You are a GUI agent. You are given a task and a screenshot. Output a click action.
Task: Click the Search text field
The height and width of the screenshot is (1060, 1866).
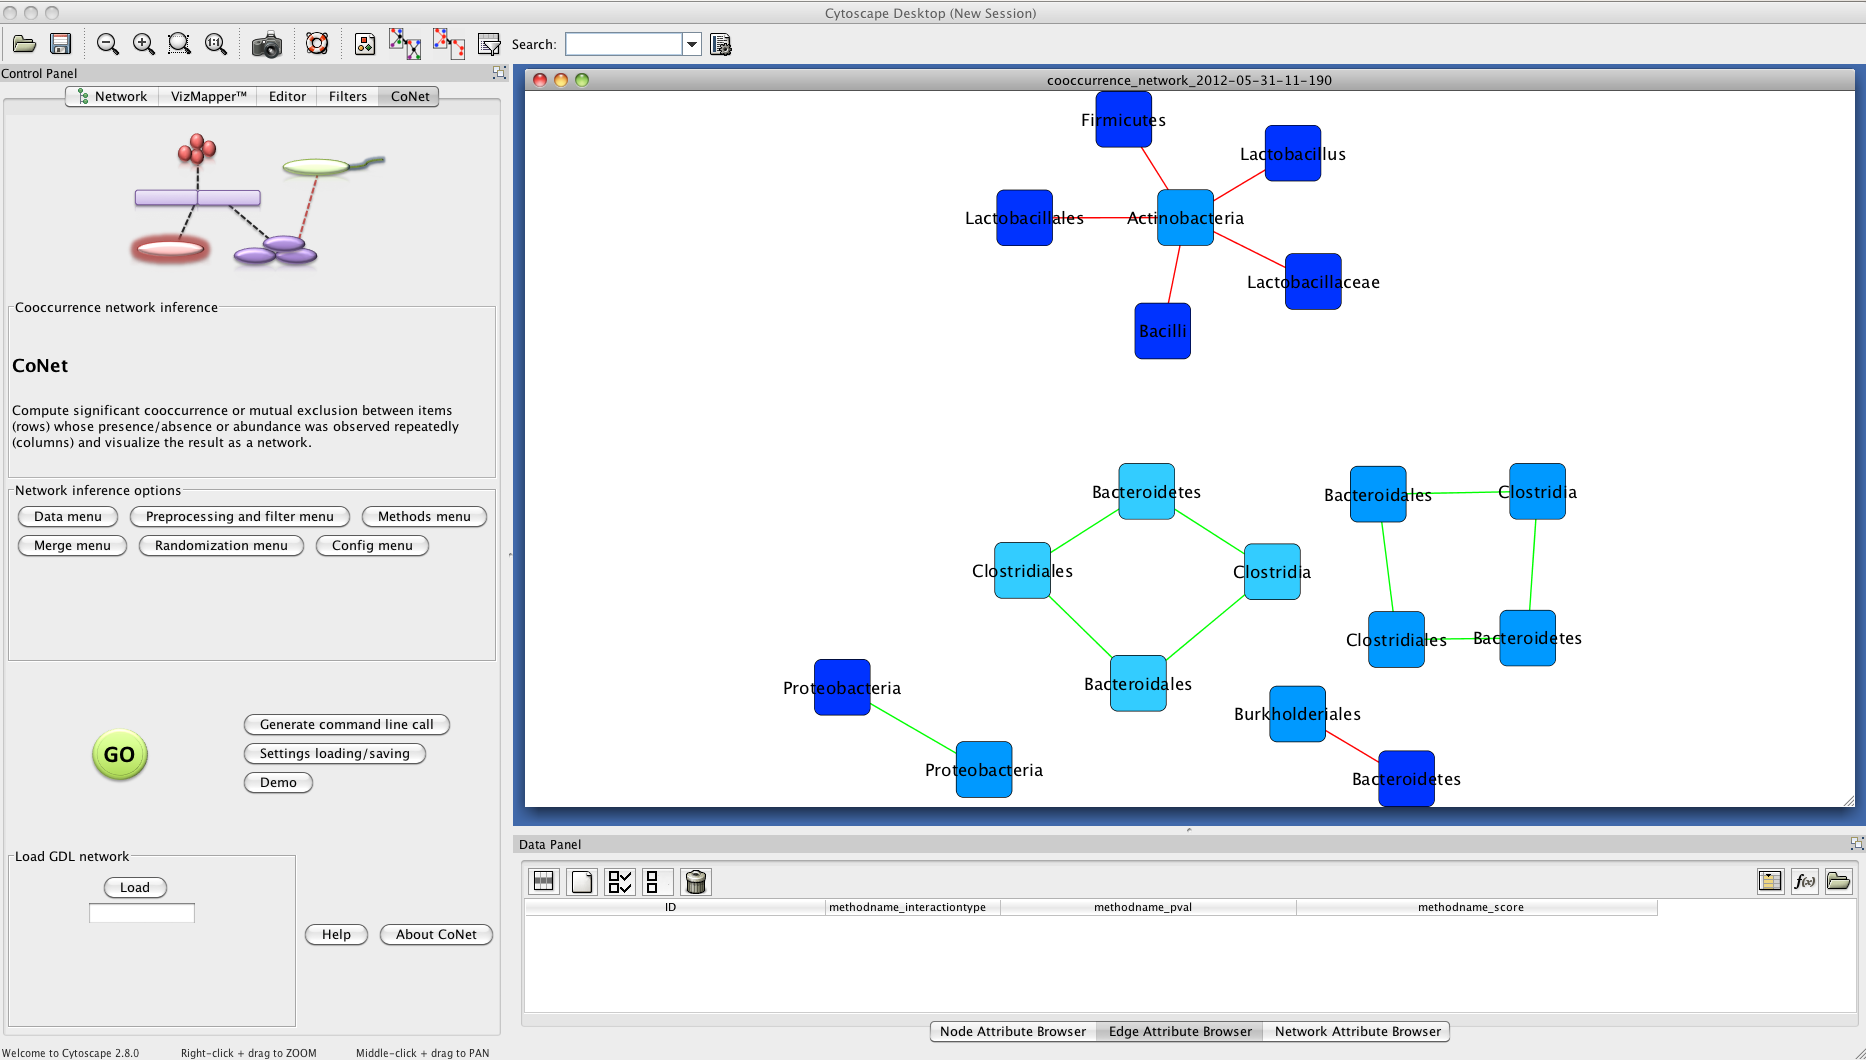623,44
